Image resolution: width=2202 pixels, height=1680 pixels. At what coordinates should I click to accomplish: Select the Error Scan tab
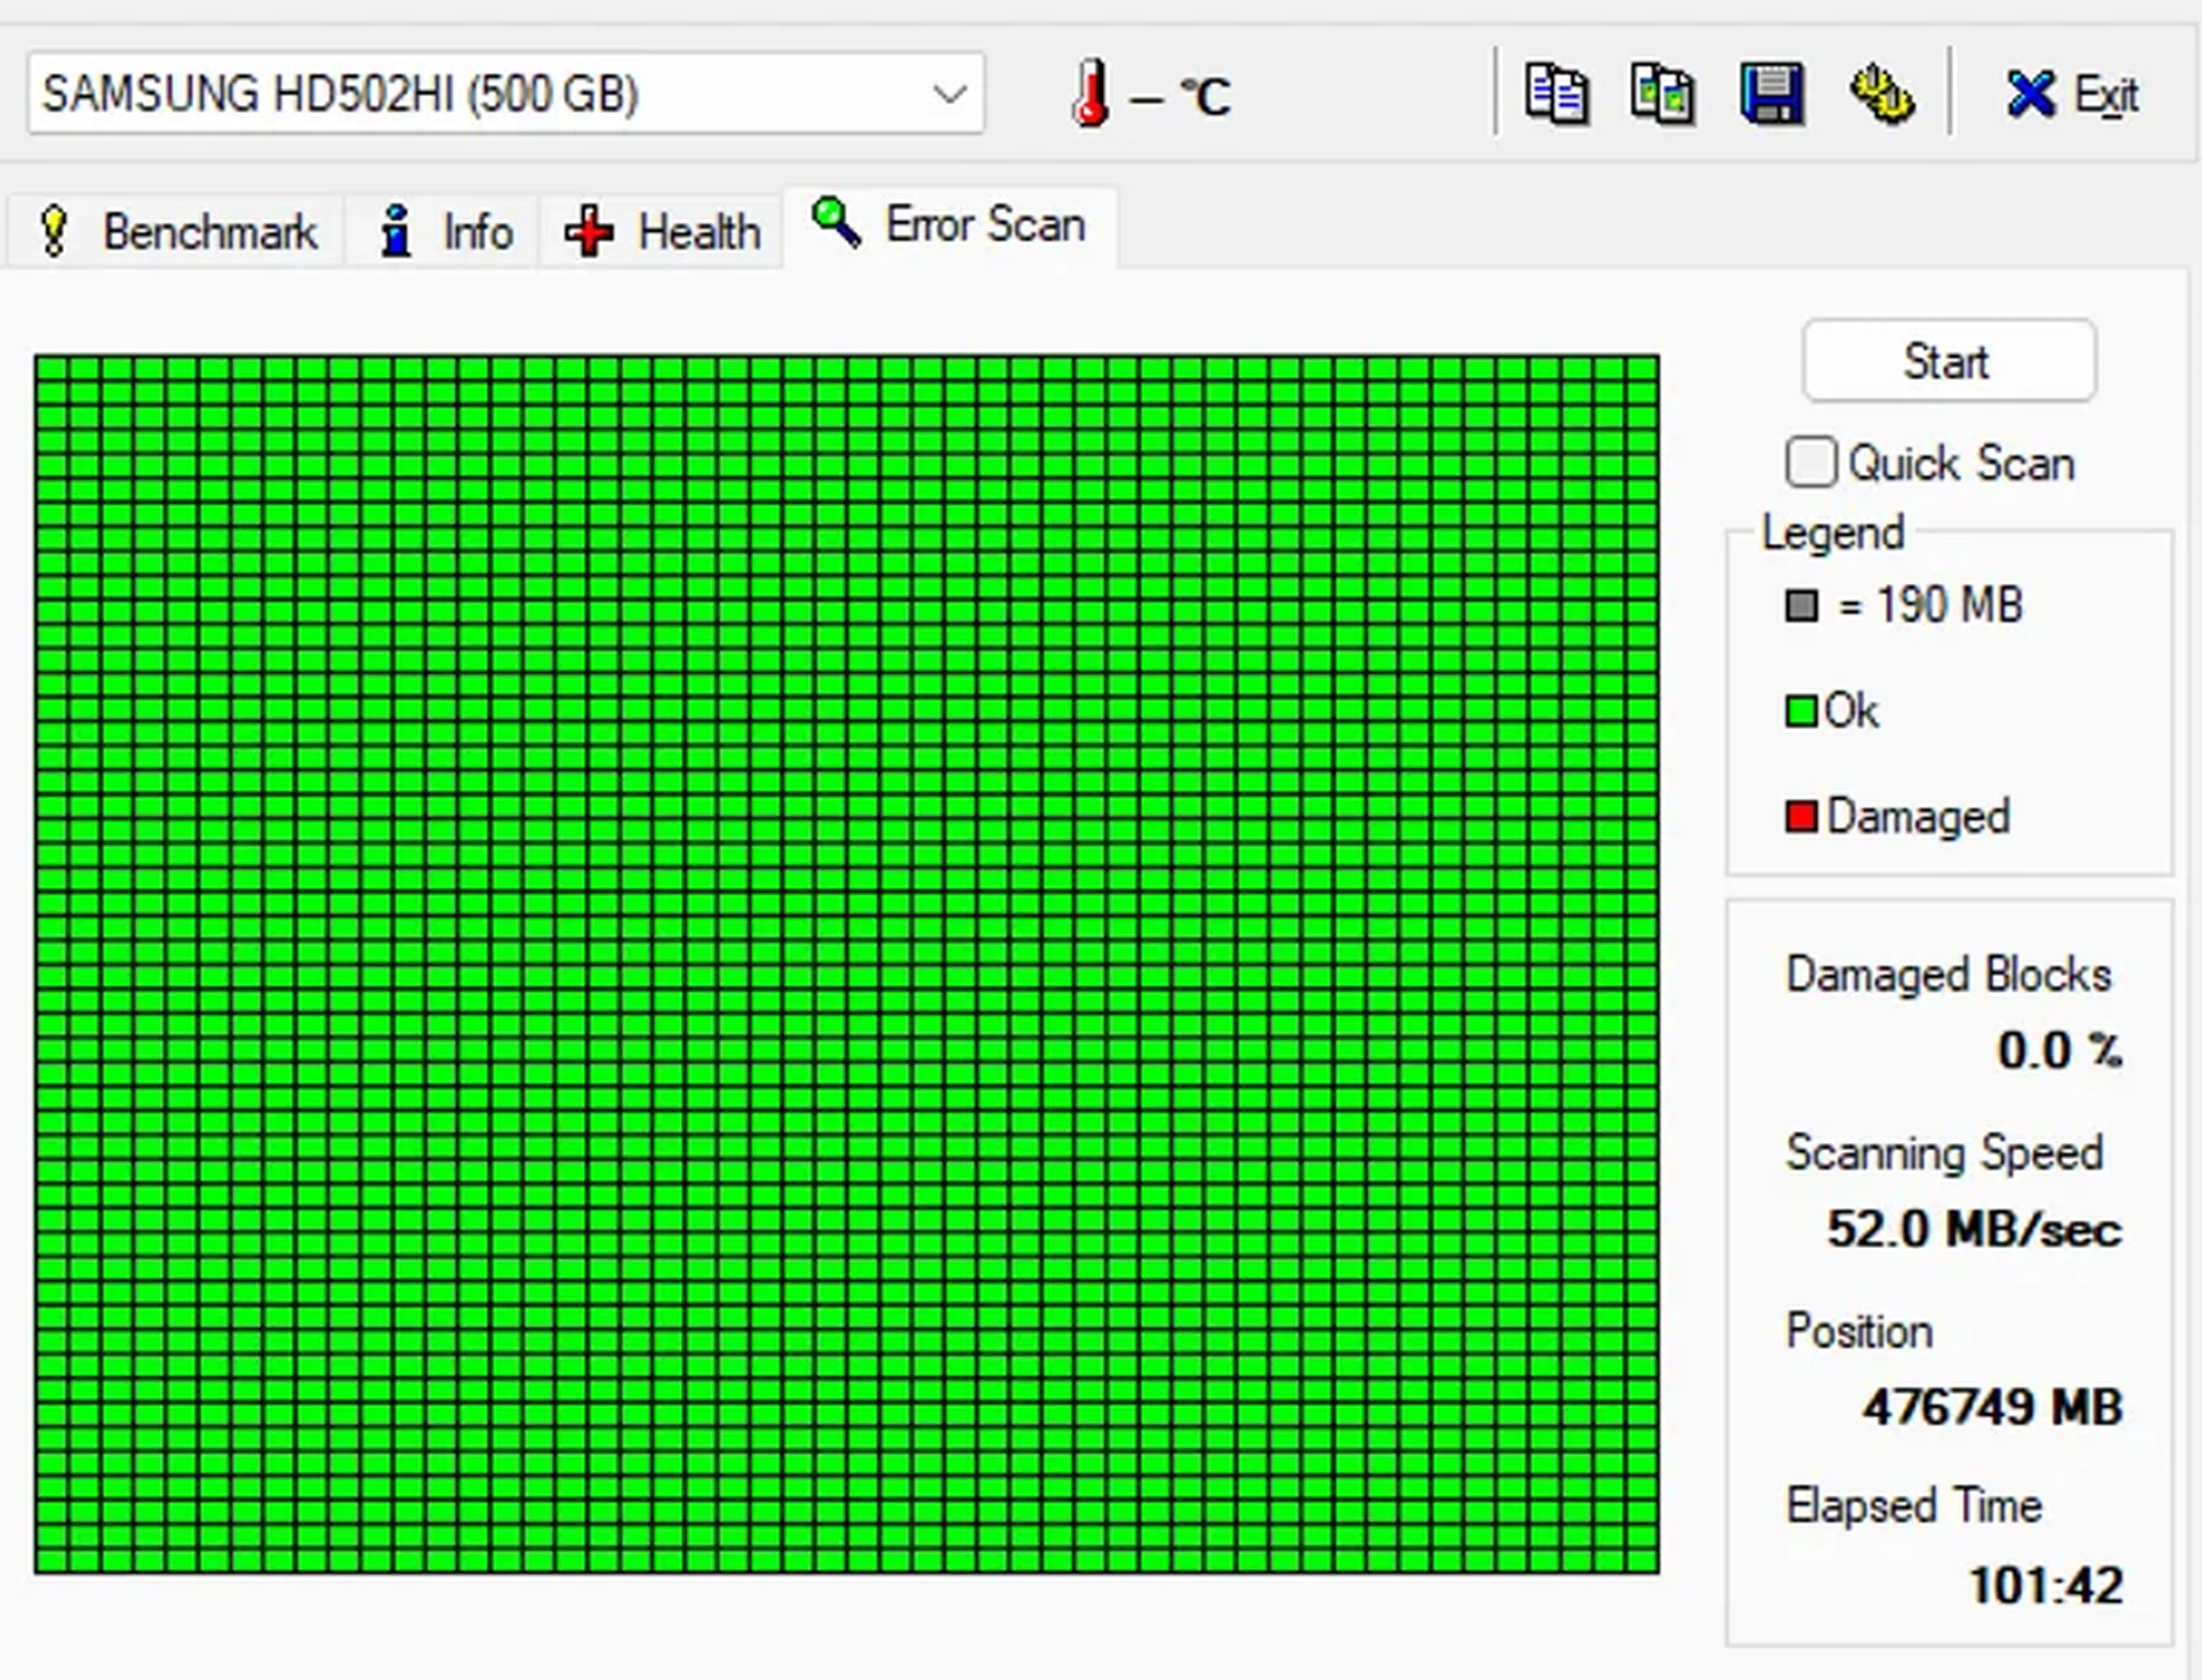(950, 226)
